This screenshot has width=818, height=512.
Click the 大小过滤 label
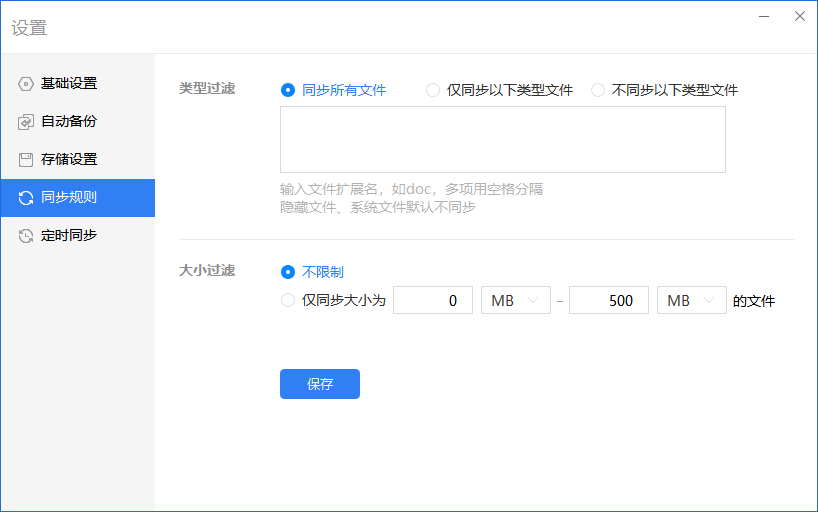207,270
